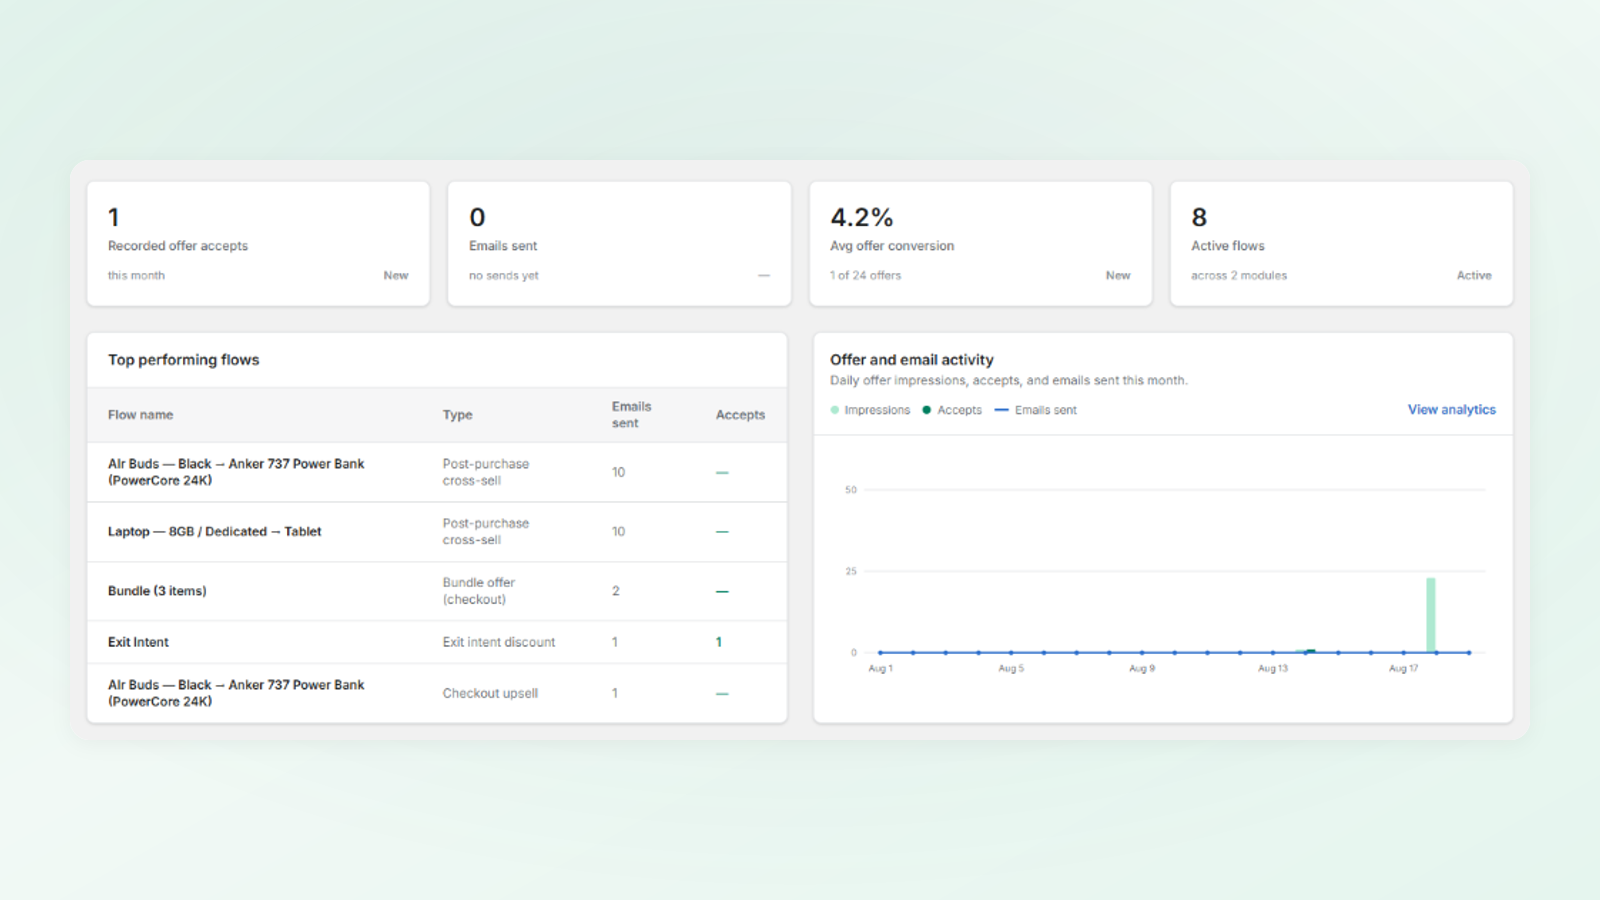This screenshot has width=1600, height=900.
Task: Click the Aug 13 axis label
Action: tap(1273, 668)
